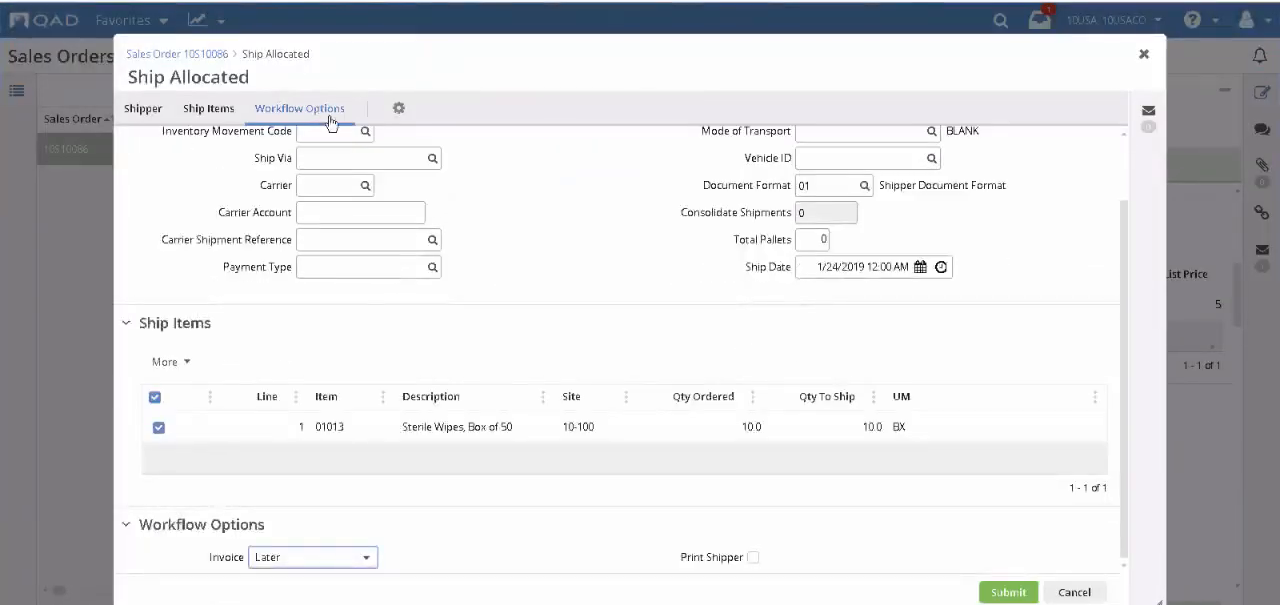Open the Ship Via lookup magnifier
Screen dimensions: 1280x605
tap(432, 158)
